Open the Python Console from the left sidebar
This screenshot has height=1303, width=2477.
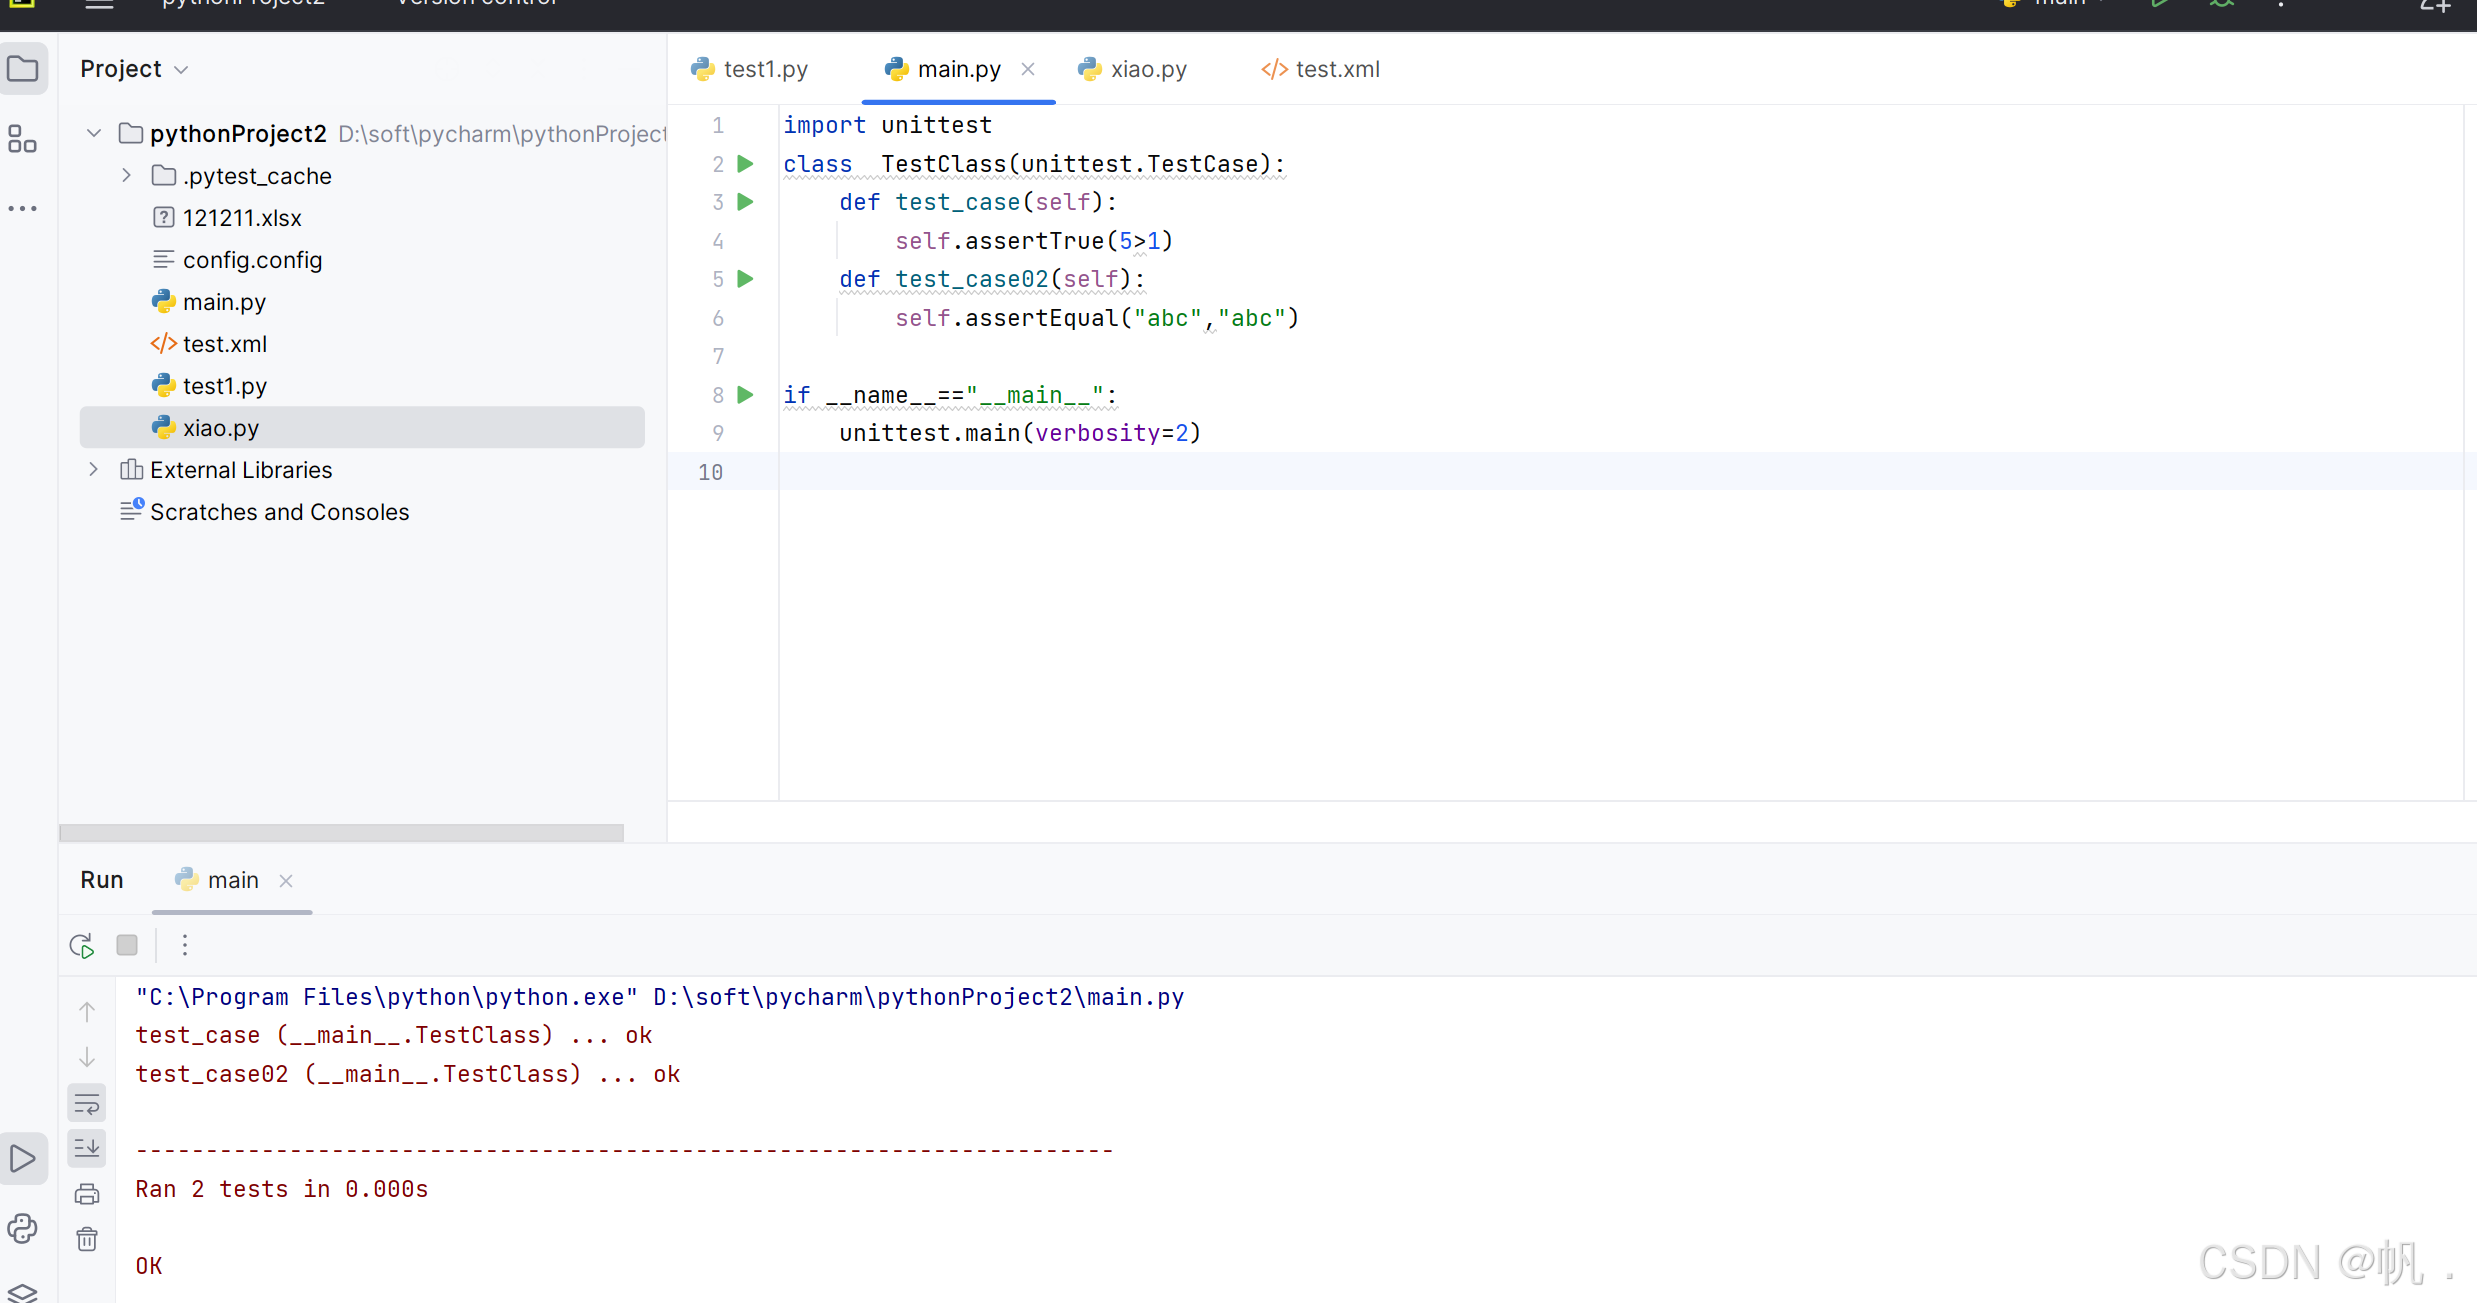(x=23, y=1228)
